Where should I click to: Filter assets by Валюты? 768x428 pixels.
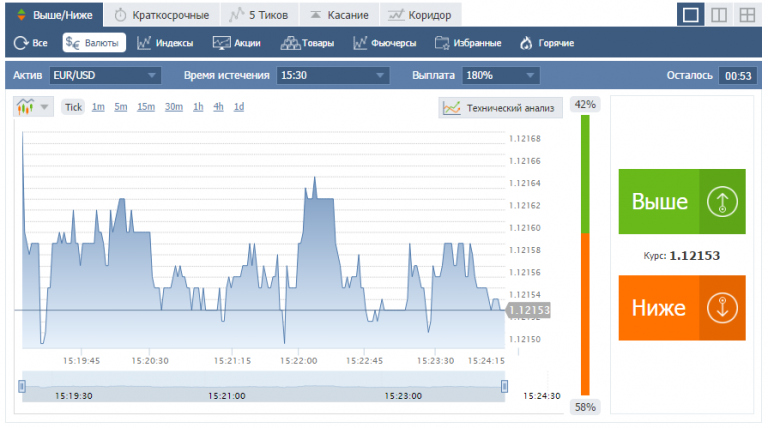pos(94,43)
